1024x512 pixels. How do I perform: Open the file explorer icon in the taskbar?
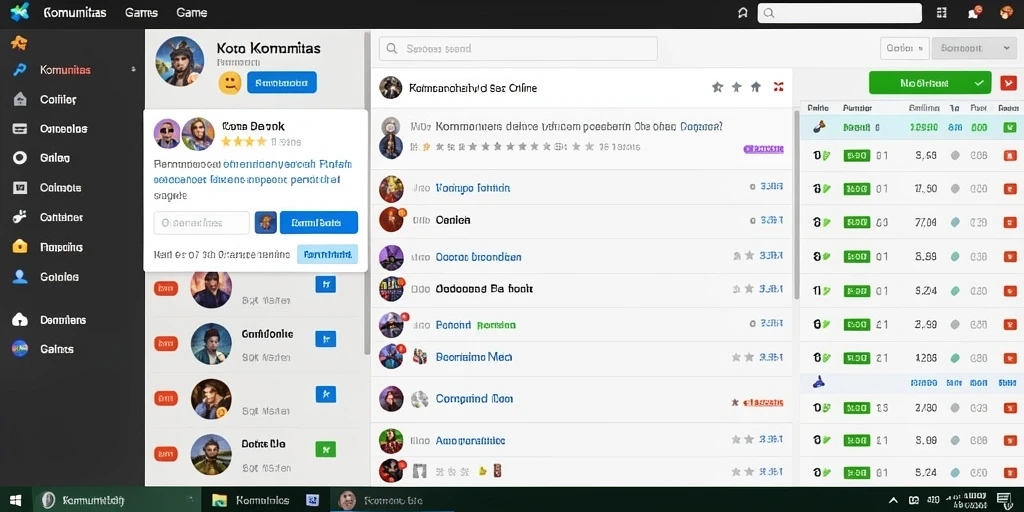coord(219,500)
